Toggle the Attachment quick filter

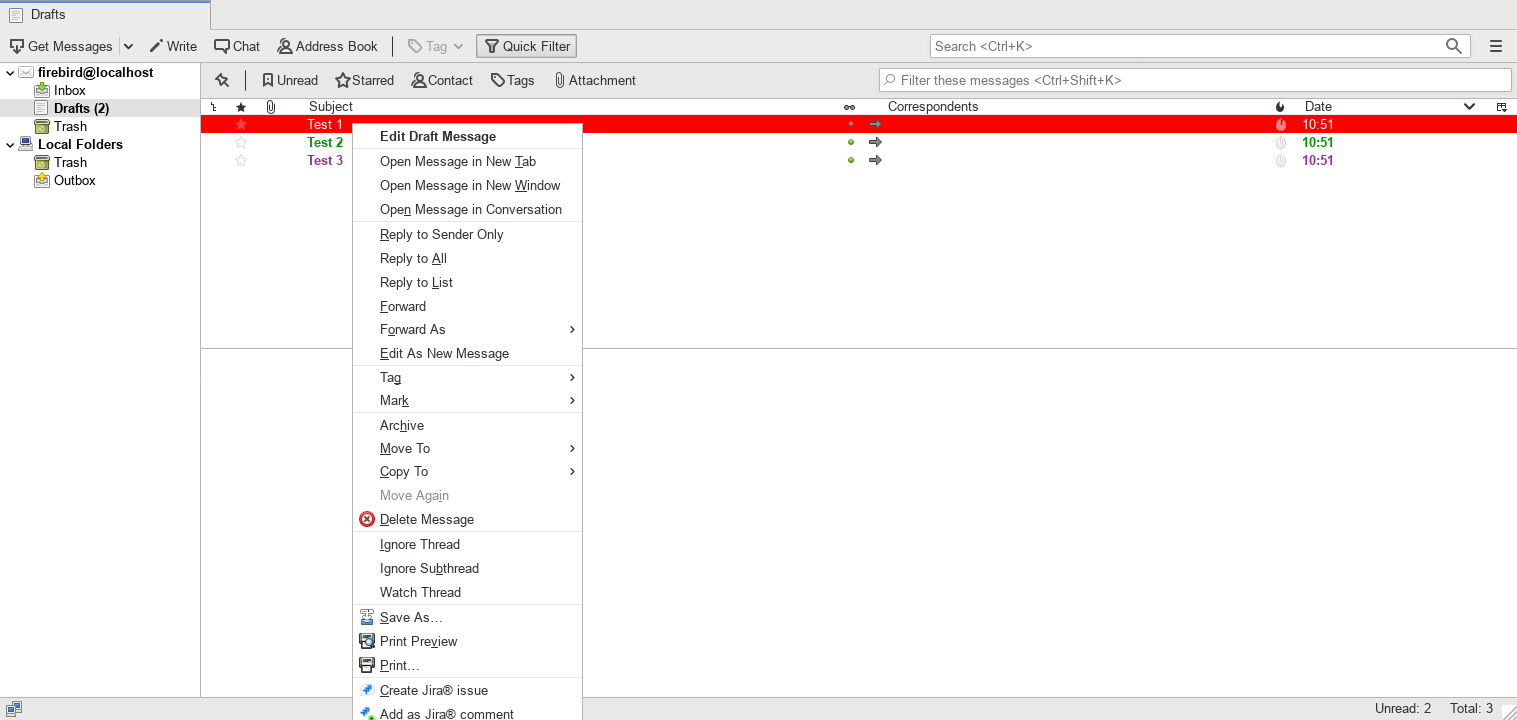coord(594,80)
